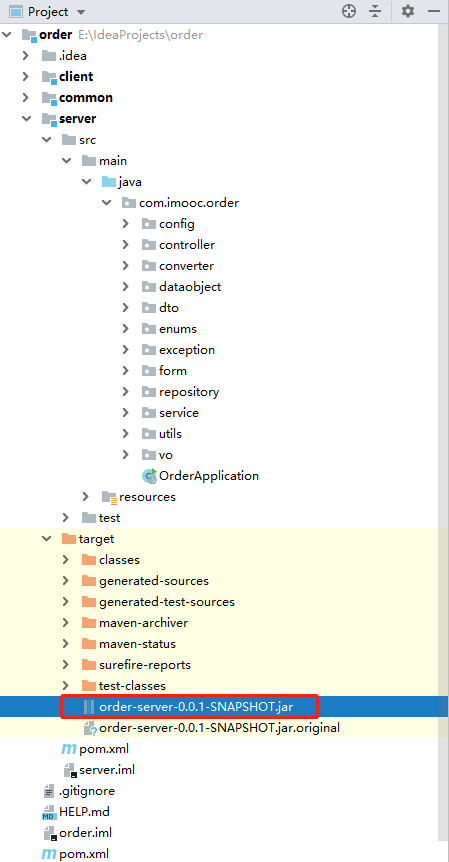
Task: Click the Maven pom.xml icon under server
Action: (x=69, y=749)
